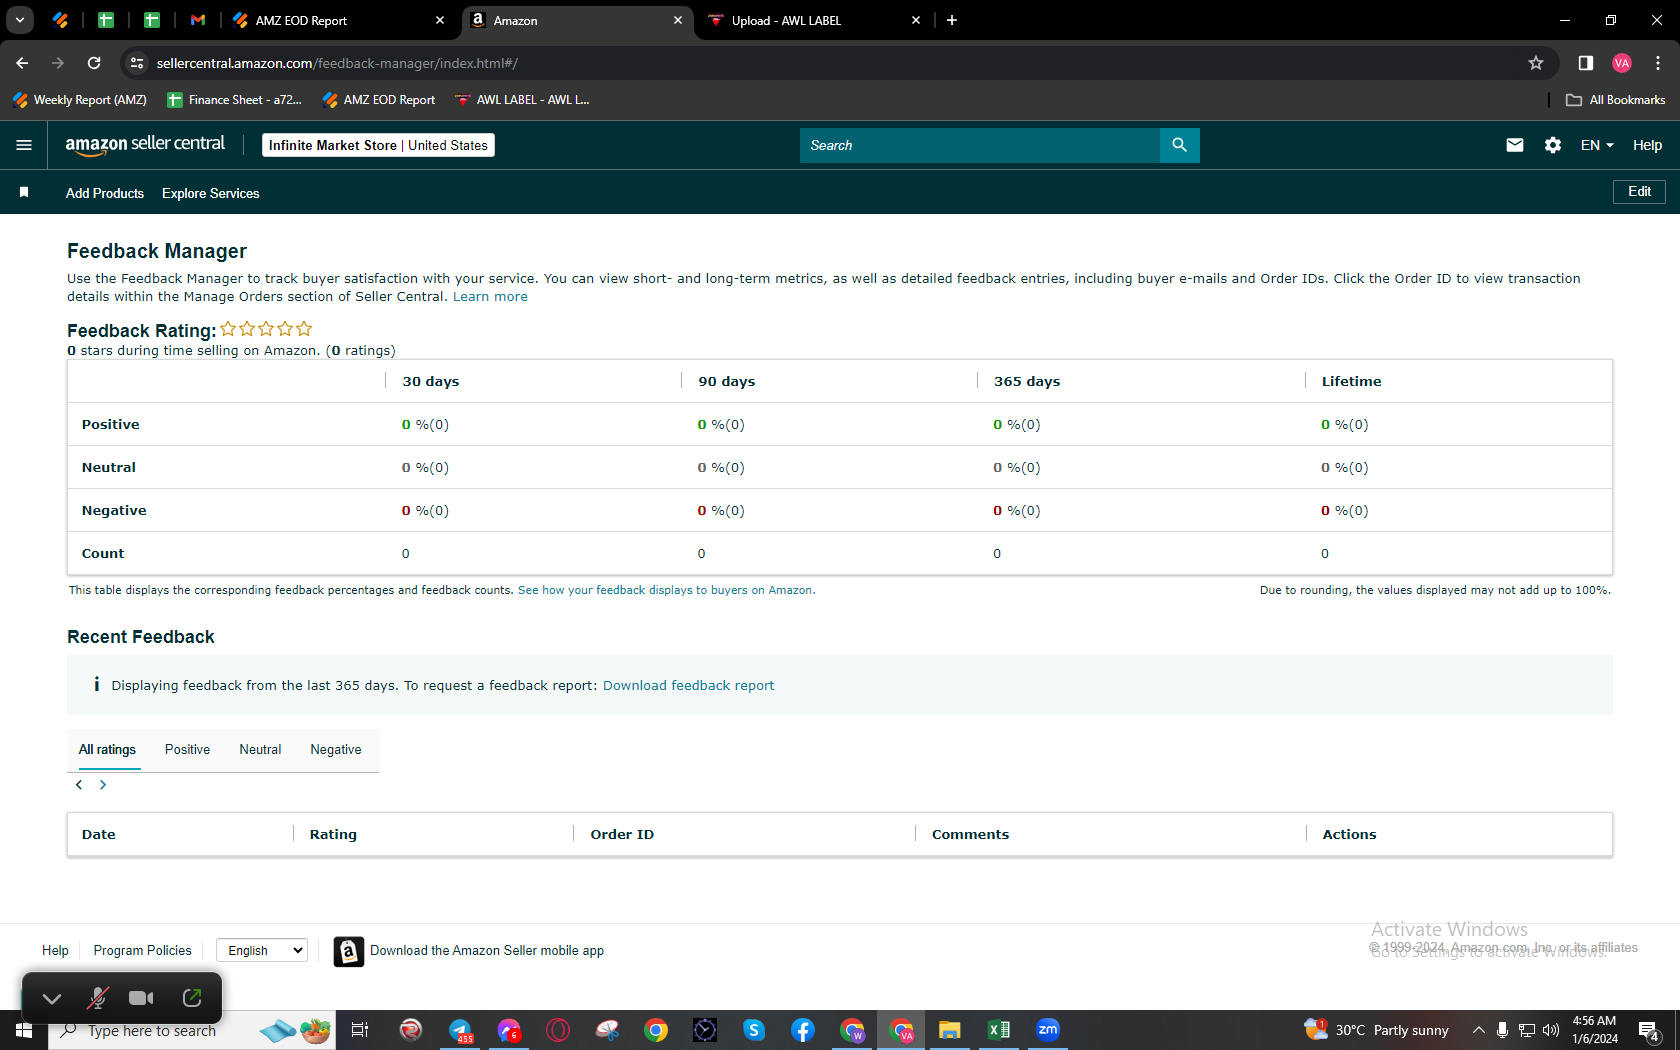This screenshot has width=1680, height=1050.
Task: Click the bookmark flag icon in navigation bar
Action: (x=24, y=192)
